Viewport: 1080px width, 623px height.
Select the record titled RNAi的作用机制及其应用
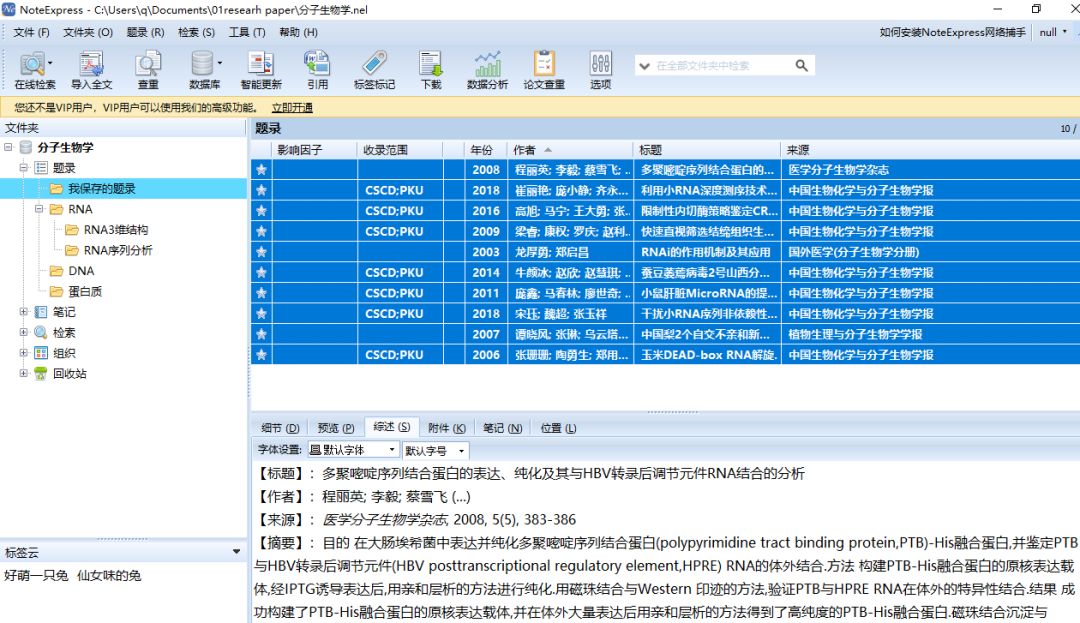coord(665,252)
